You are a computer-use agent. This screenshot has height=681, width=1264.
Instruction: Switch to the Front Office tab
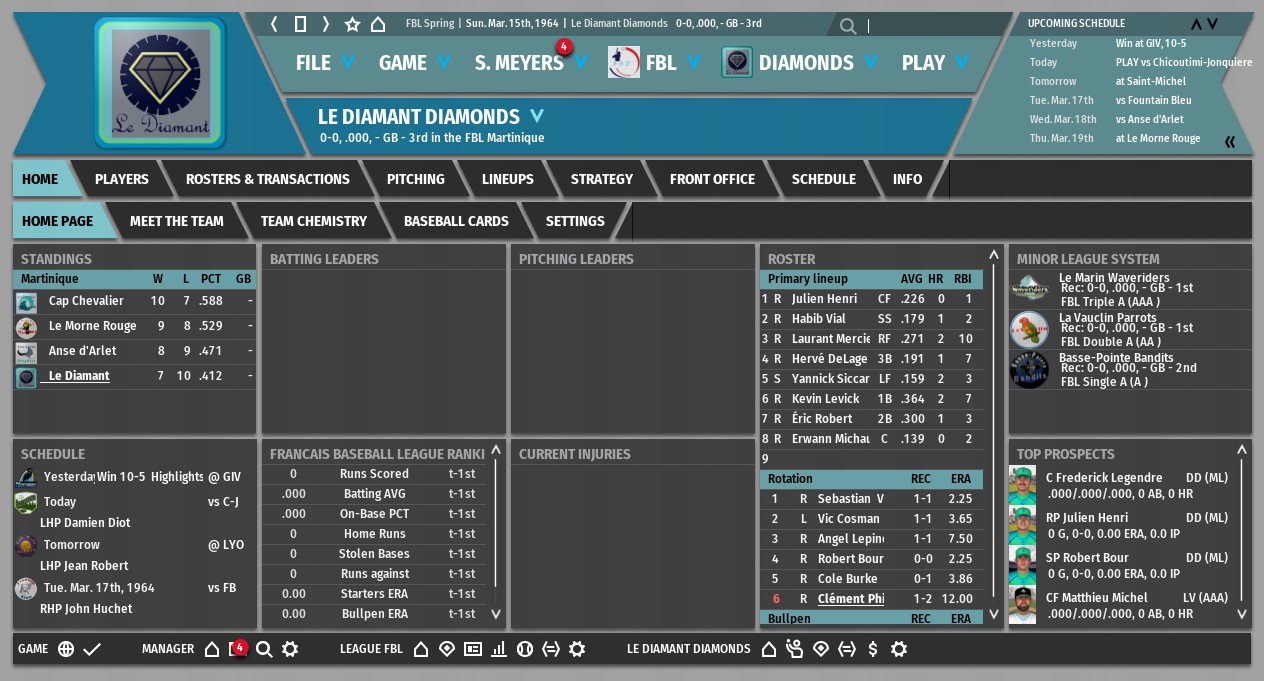[x=711, y=179]
